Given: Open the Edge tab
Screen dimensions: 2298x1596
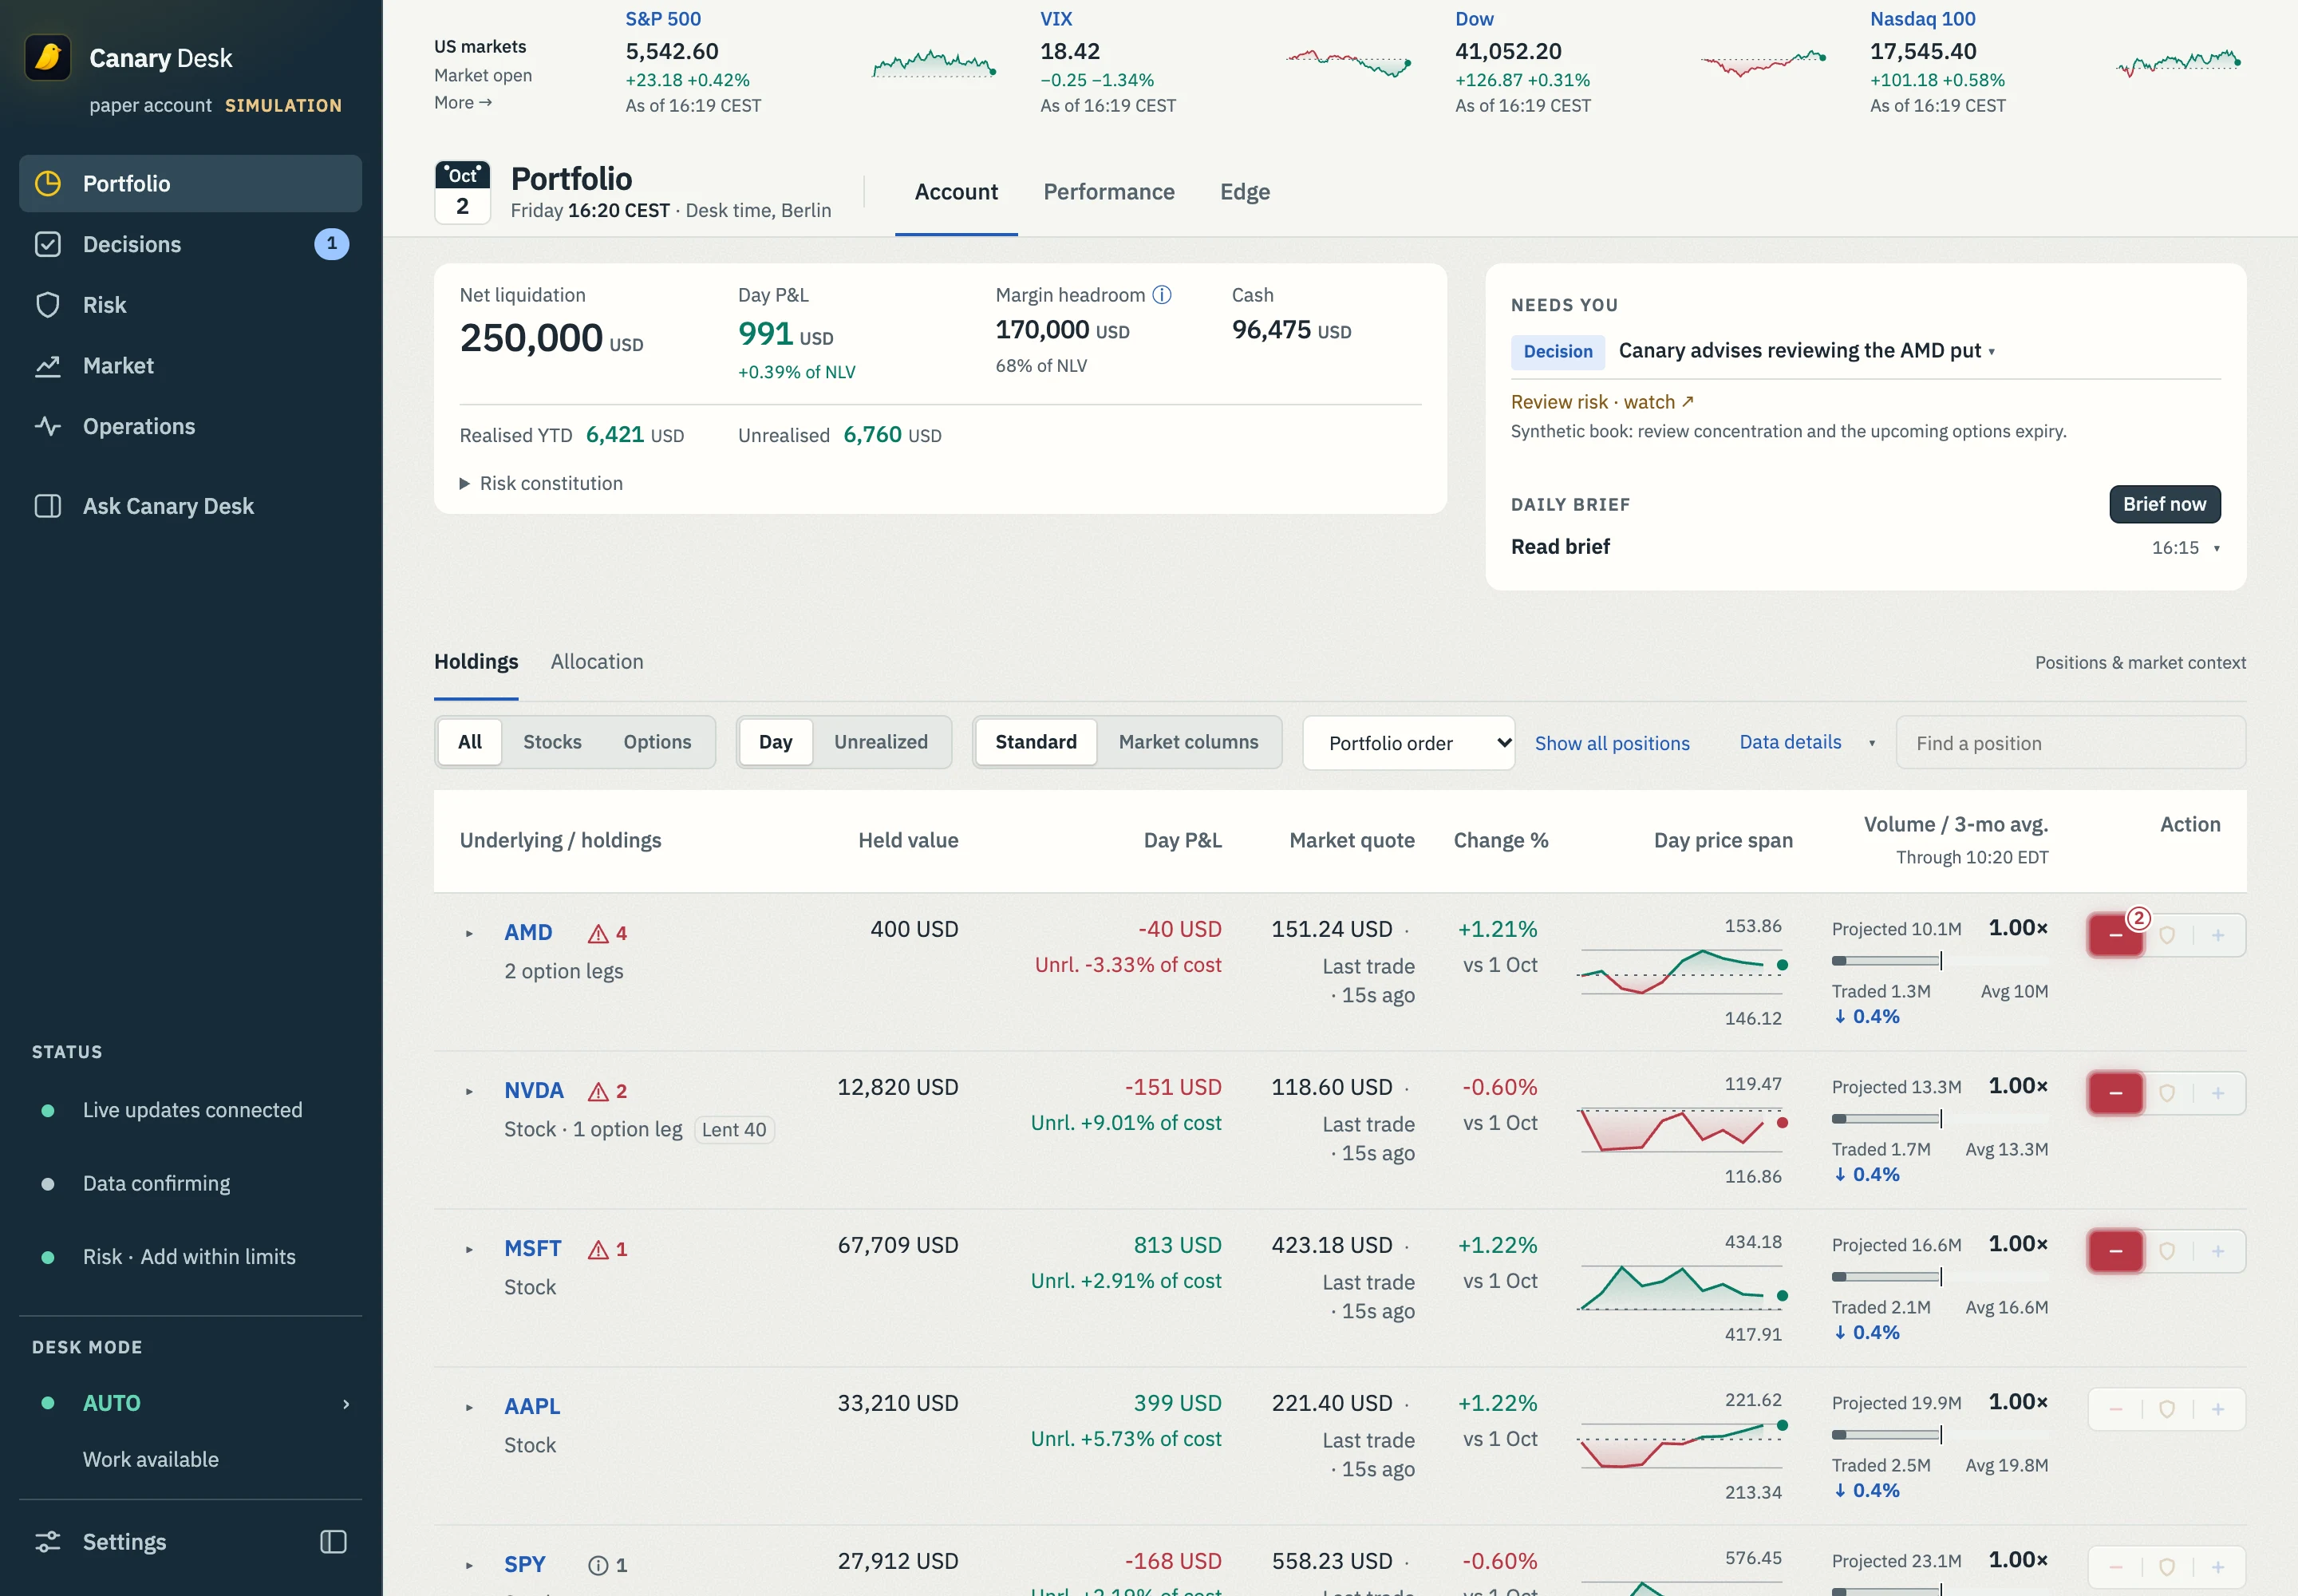Looking at the screenshot, I should tap(1244, 192).
